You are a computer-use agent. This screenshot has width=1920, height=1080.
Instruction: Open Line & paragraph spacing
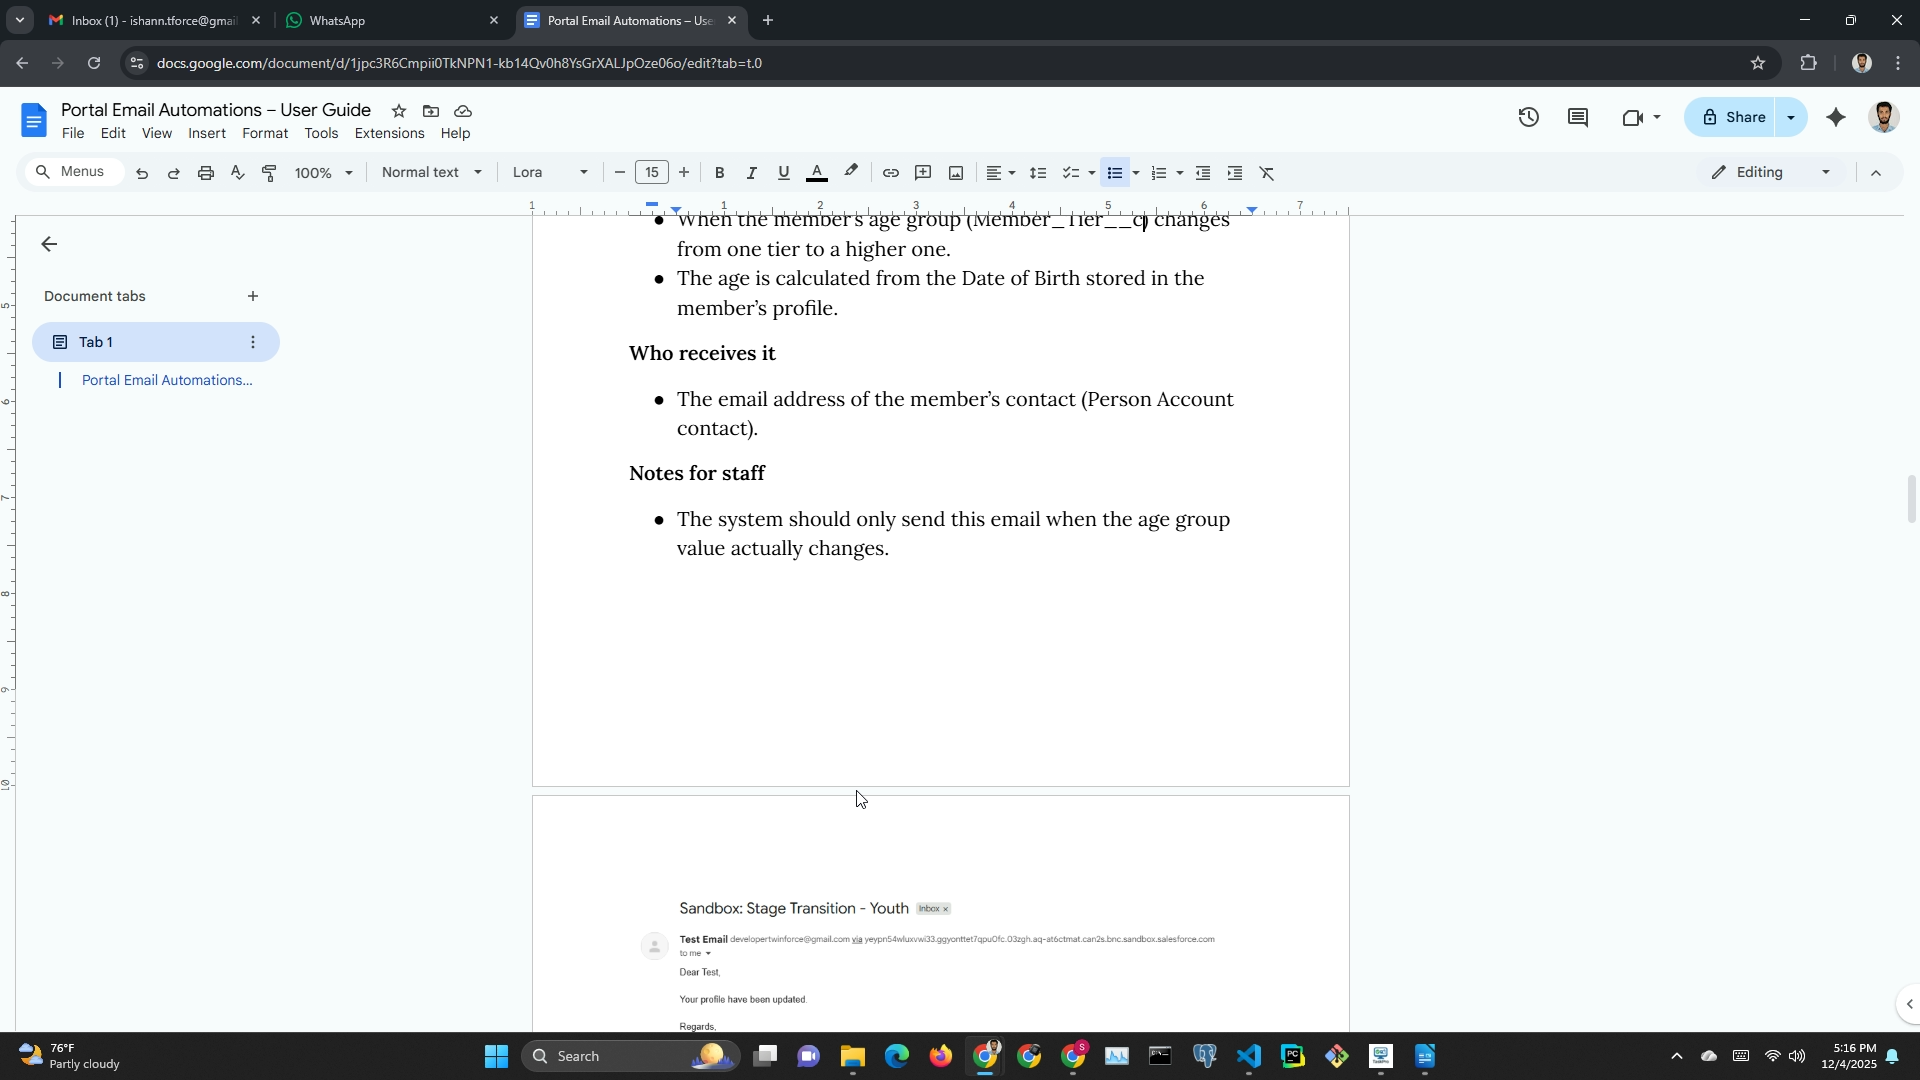[x=1038, y=173]
